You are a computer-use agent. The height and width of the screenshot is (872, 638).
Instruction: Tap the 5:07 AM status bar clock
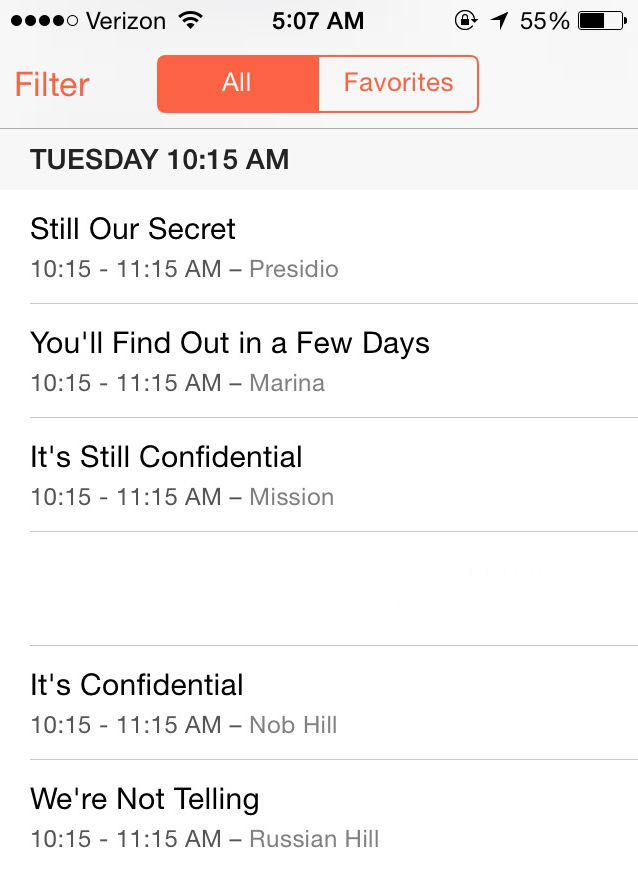[x=318, y=20]
